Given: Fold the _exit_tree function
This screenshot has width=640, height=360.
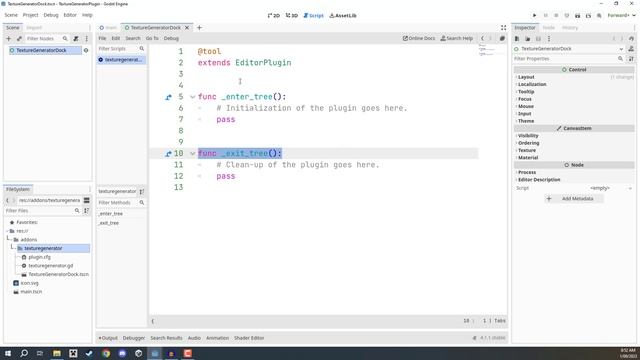Looking at the screenshot, I should 192,154.
